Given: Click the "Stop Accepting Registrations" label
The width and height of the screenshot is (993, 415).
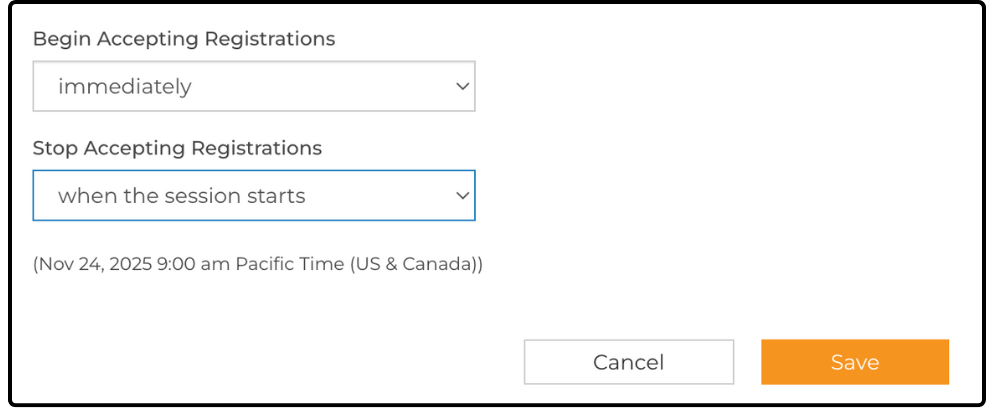Looking at the screenshot, I should pyautogui.click(x=177, y=148).
